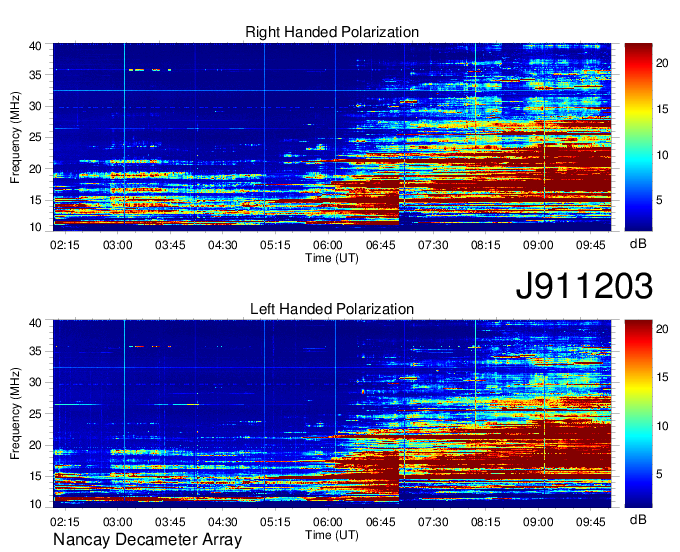
Task: Click the 'Nancay Decameter Array' caption
Action: (x=147, y=540)
